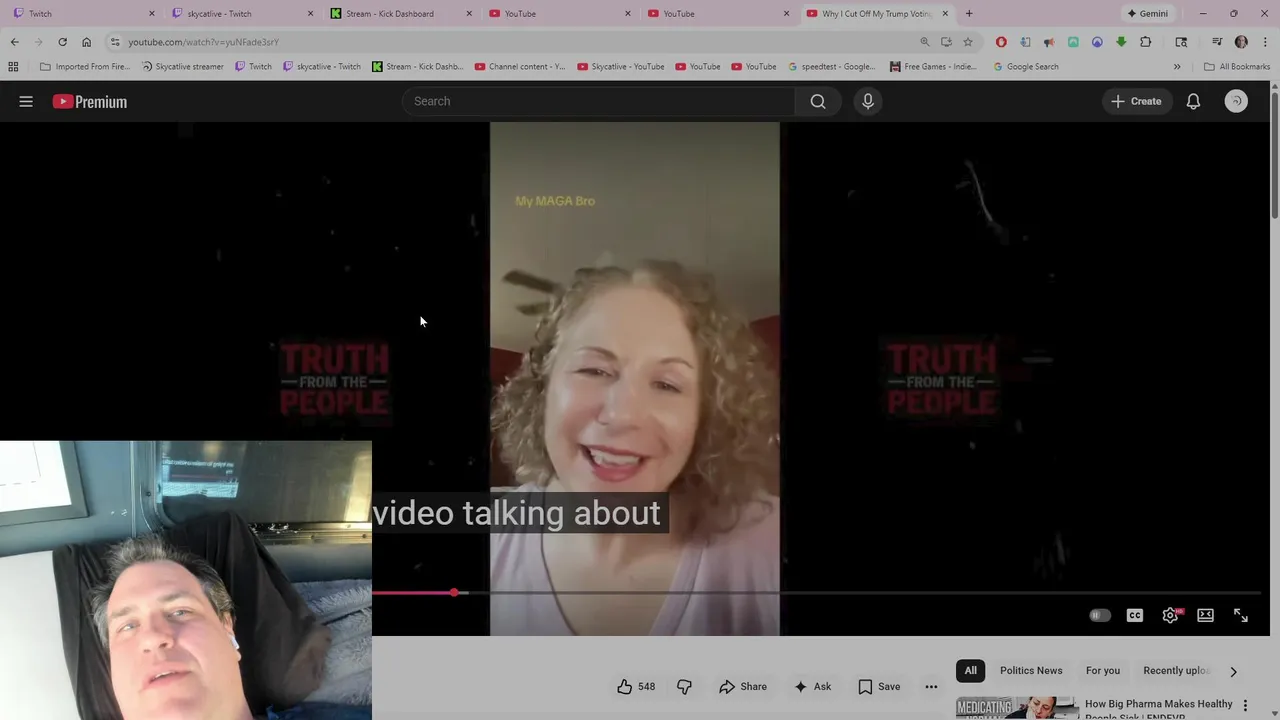
Task: Save video to playlist
Action: point(879,686)
